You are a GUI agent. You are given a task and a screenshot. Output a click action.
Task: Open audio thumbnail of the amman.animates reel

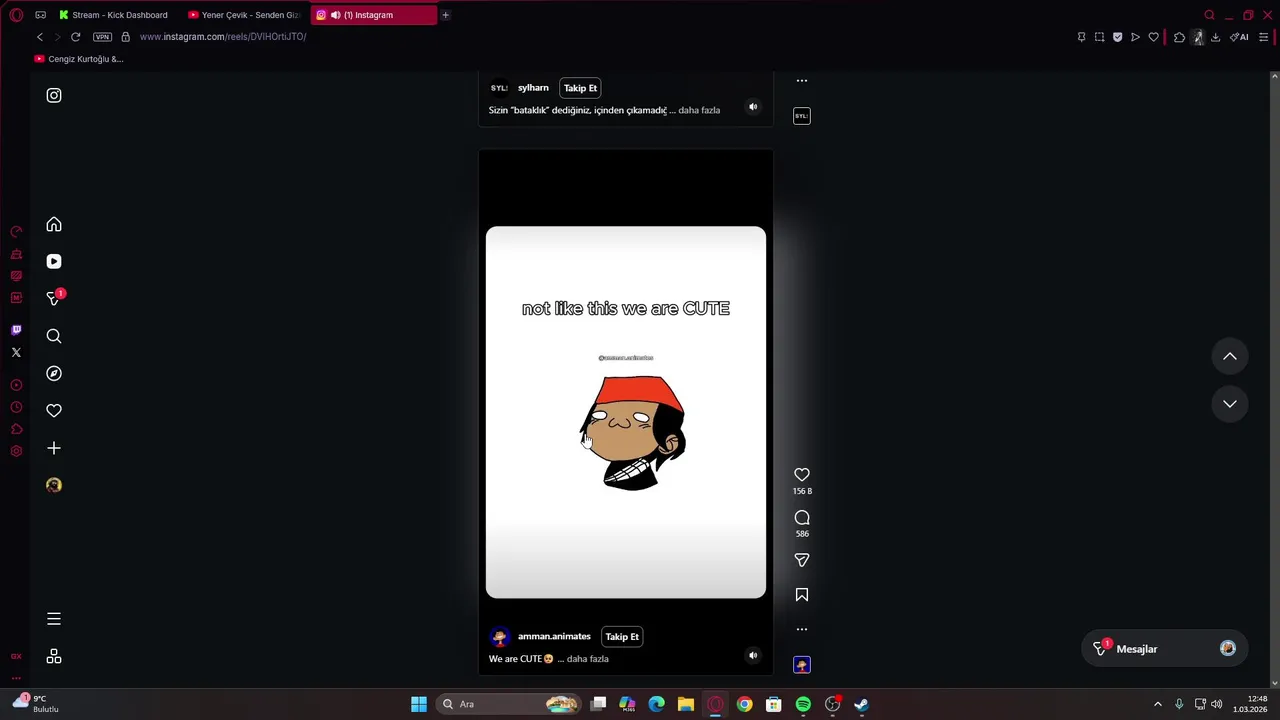pos(802,665)
